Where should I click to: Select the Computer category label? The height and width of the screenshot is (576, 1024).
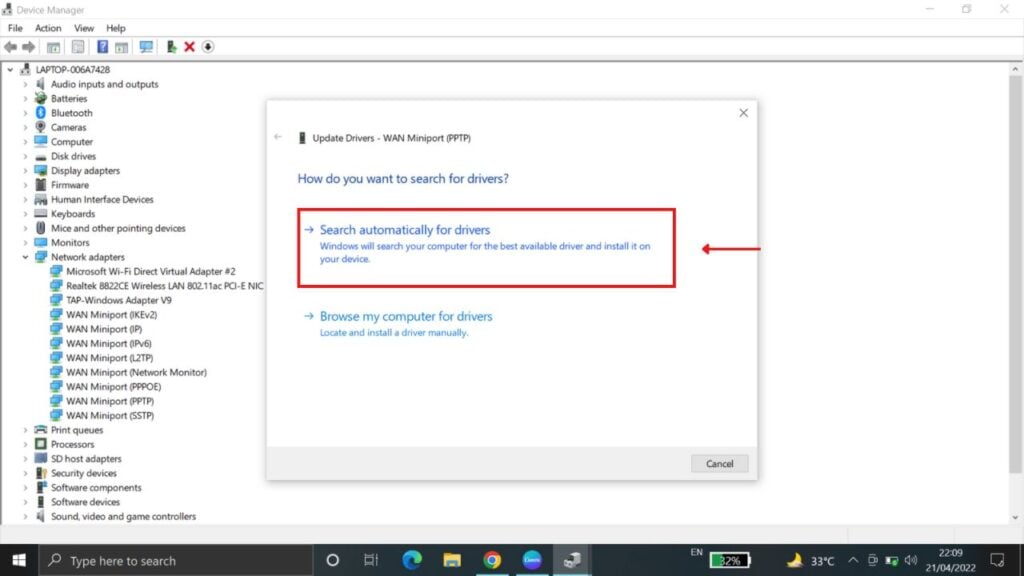click(72, 142)
